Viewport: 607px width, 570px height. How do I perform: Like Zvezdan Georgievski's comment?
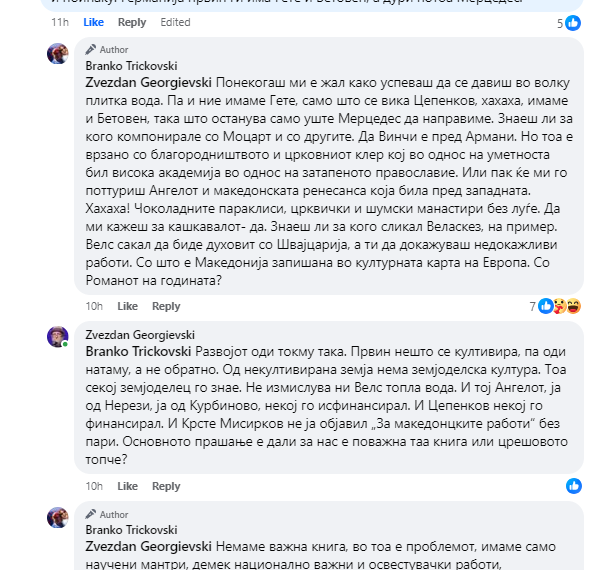pos(127,486)
